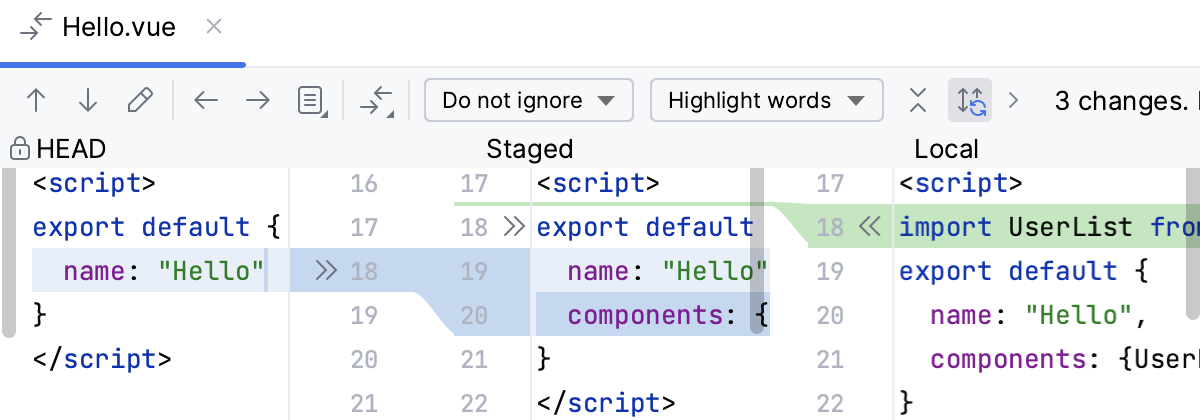Toggle synchronize scrolling button
Viewport: 1200px width, 420px height.
point(970,100)
